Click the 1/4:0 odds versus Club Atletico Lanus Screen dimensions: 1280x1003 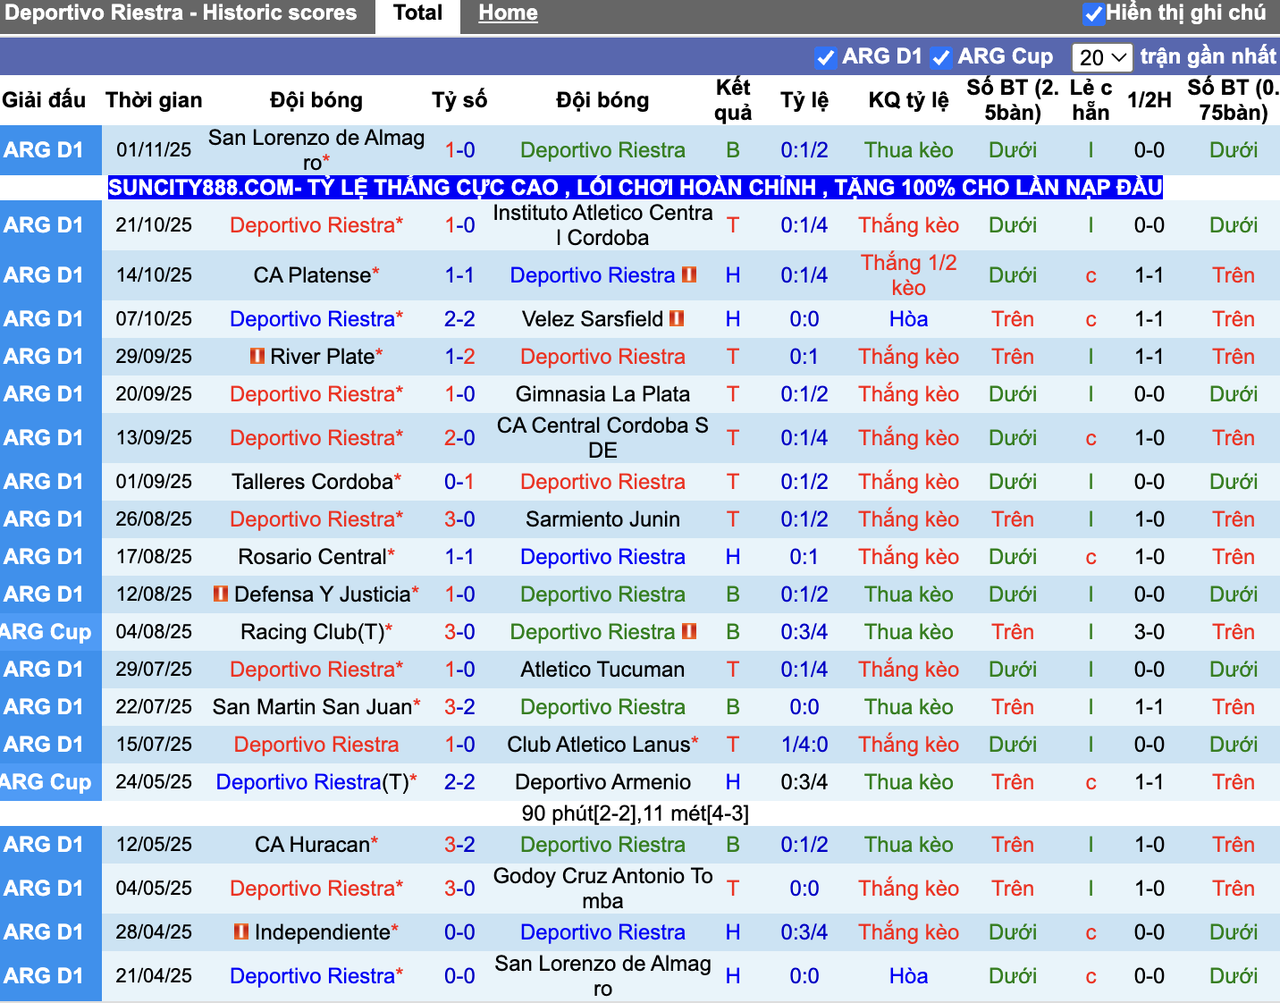[x=805, y=745]
